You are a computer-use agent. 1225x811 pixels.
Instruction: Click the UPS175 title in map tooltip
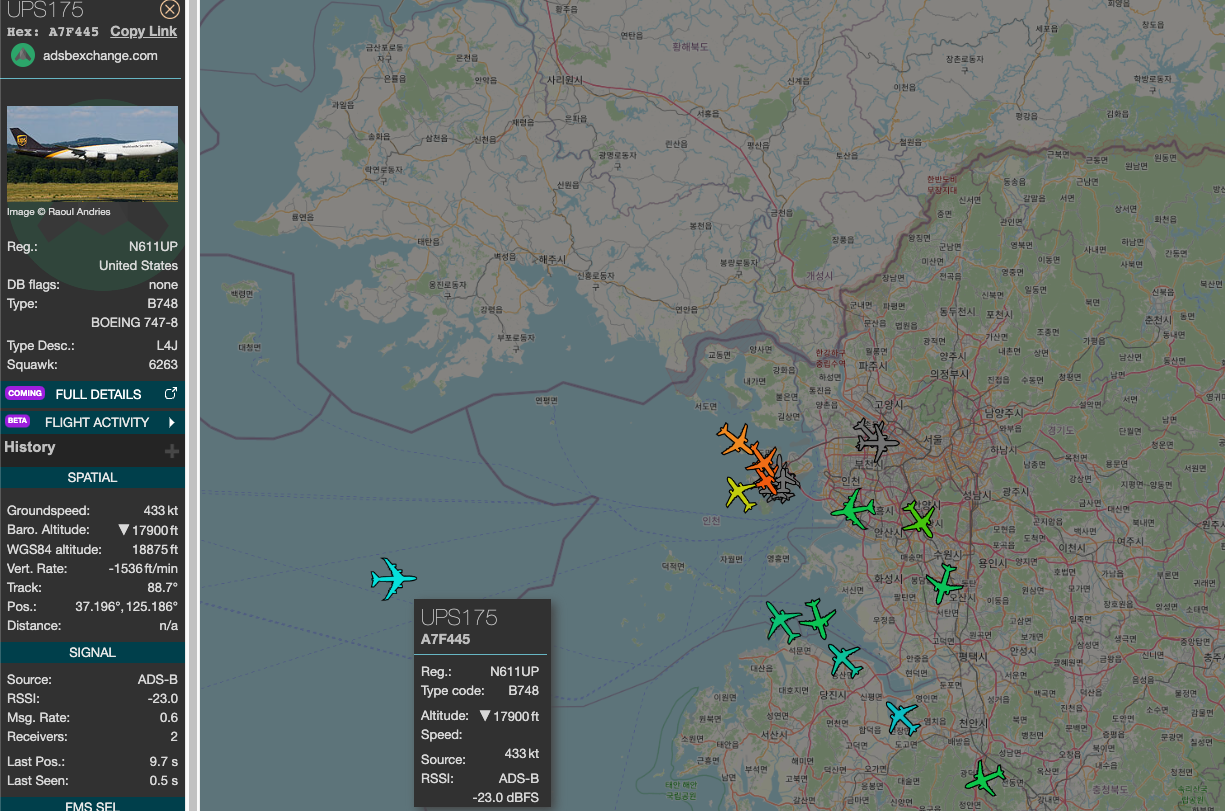point(459,617)
